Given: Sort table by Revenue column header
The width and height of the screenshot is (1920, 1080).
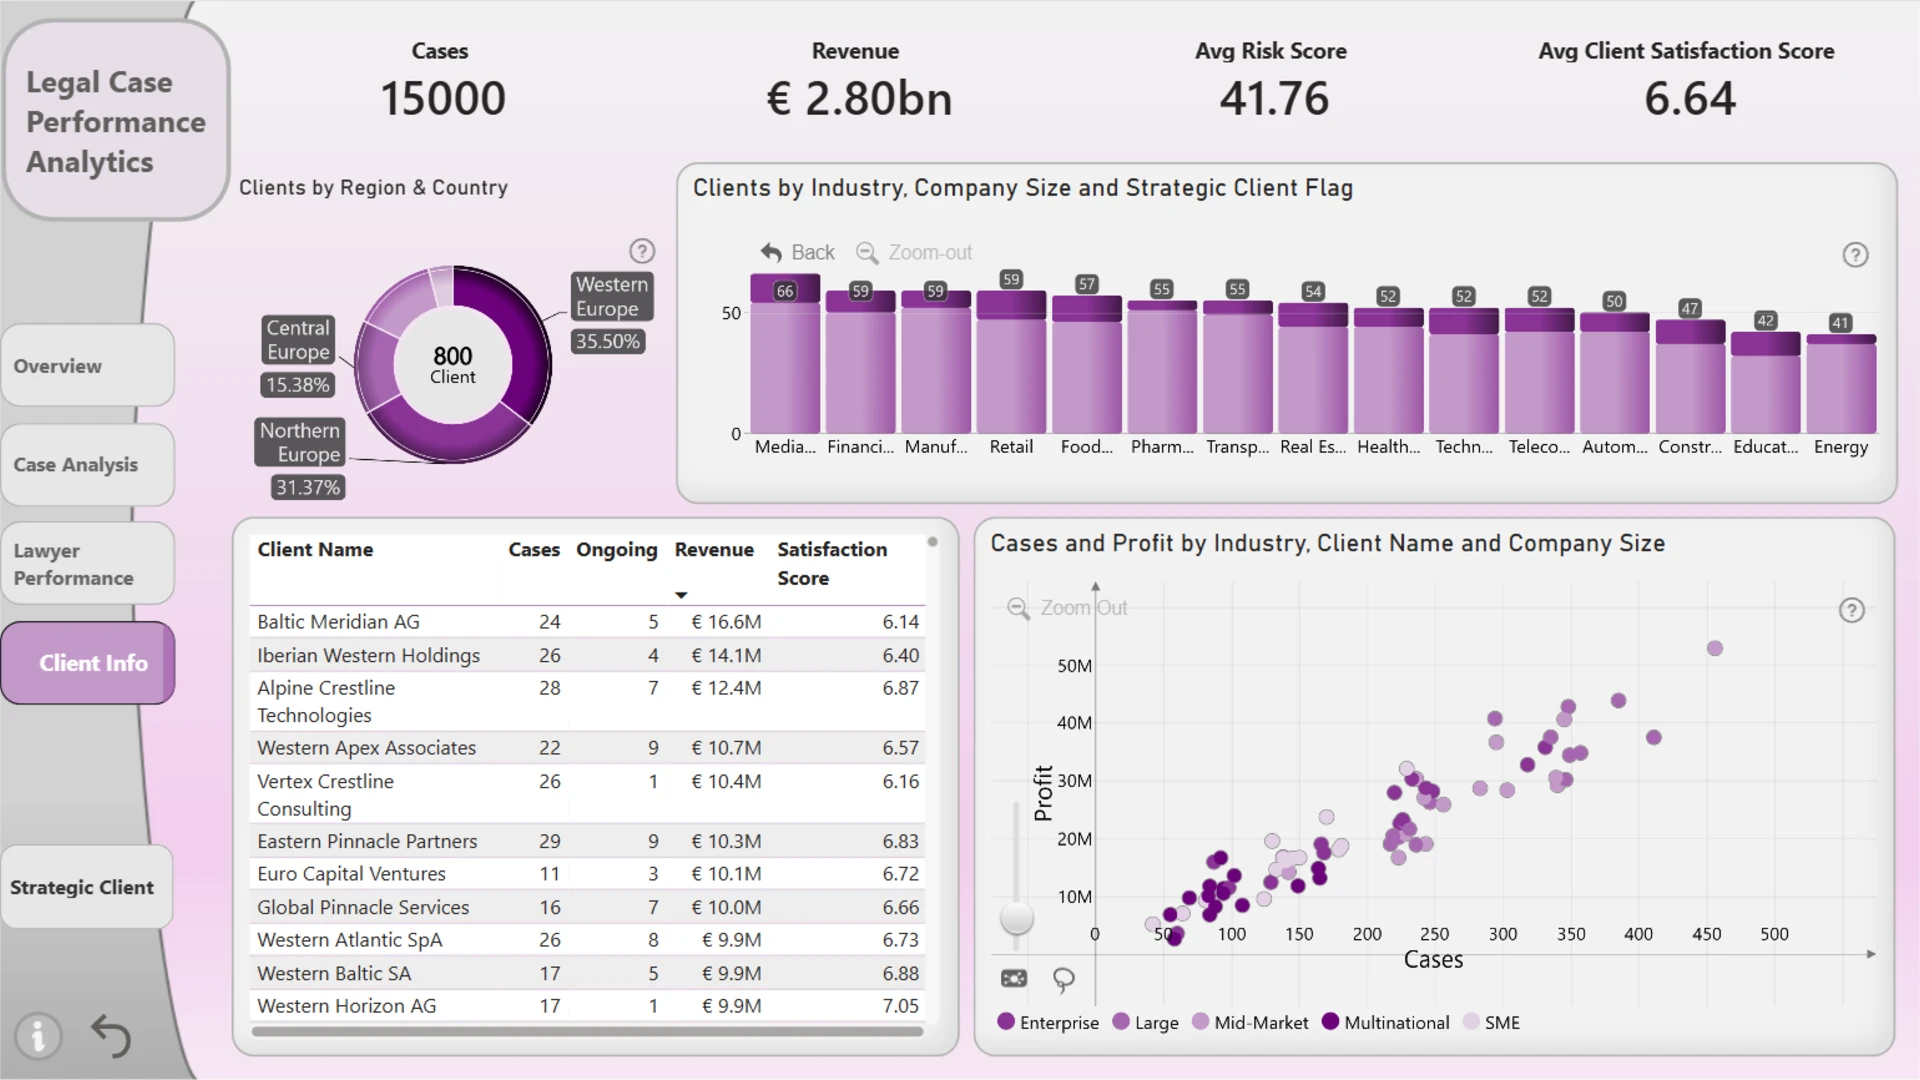Looking at the screenshot, I should [x=714, y=549].
